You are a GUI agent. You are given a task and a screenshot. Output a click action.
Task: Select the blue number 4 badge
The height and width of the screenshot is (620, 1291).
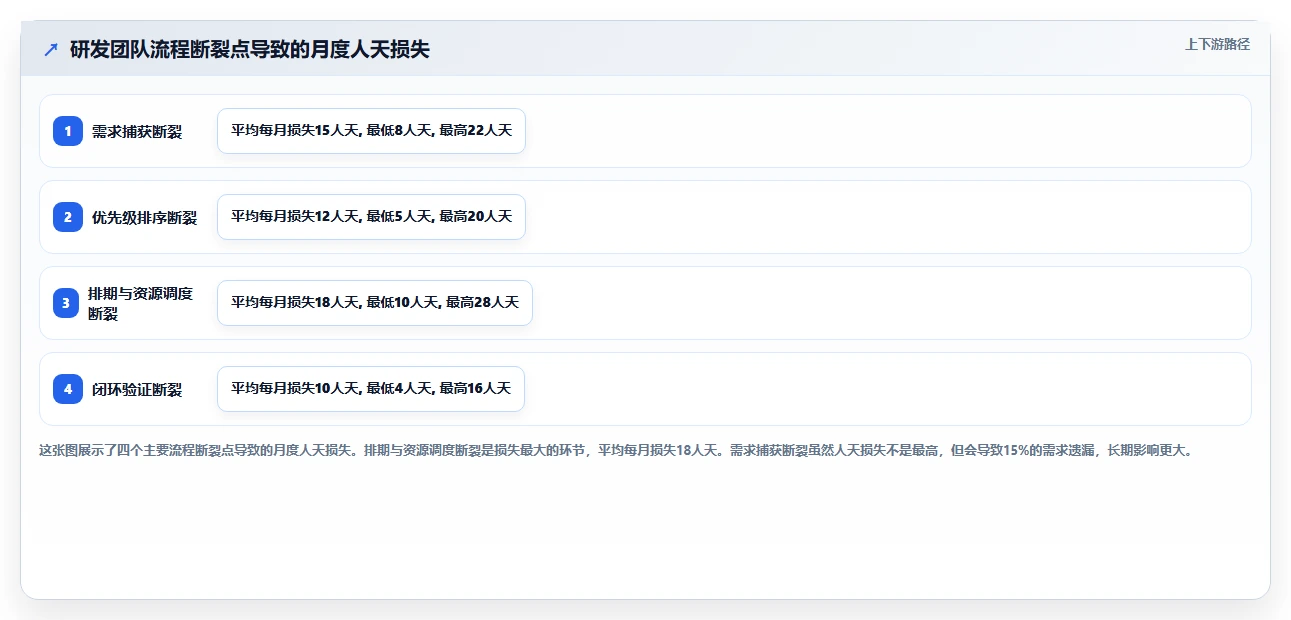[x=68, y=389]
